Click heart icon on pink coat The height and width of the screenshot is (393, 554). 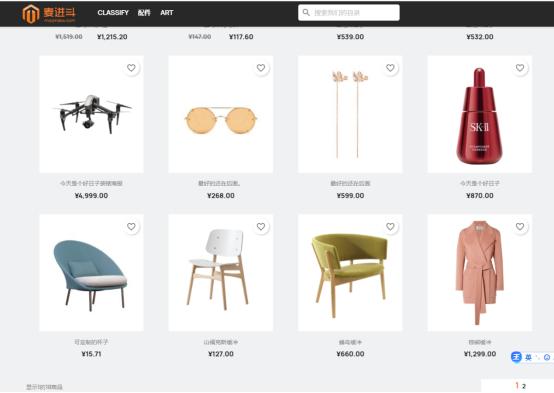point(520,226)
